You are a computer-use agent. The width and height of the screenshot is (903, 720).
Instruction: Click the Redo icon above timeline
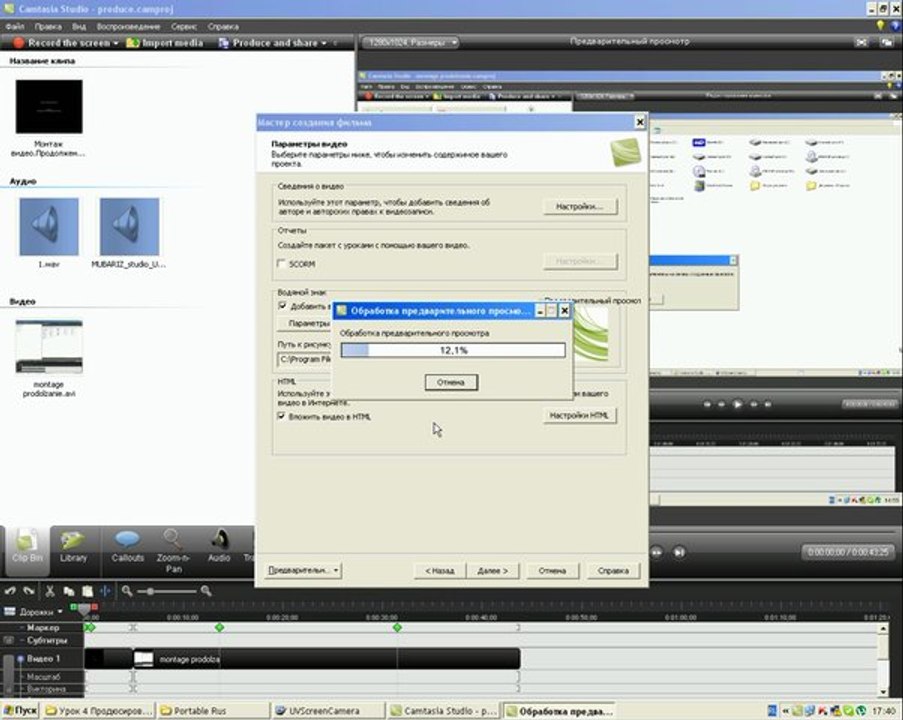pos(28,591)
